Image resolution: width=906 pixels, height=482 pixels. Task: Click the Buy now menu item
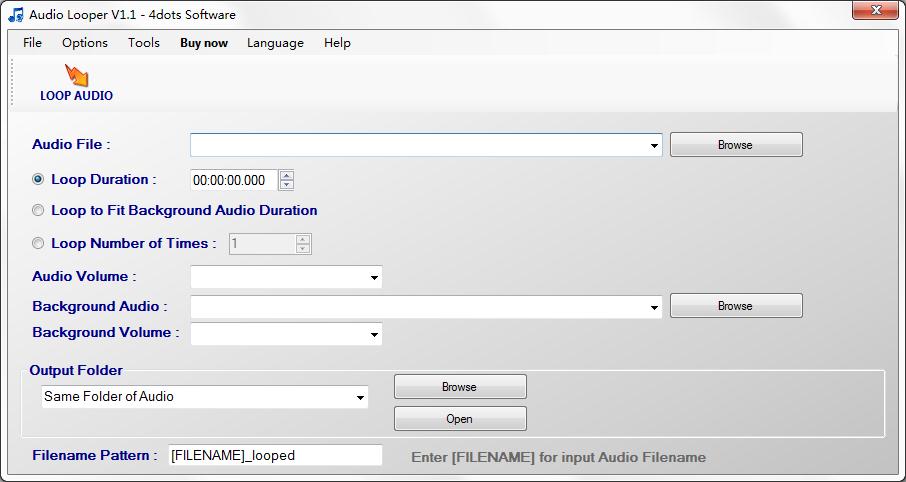click(x=204, y=43)
